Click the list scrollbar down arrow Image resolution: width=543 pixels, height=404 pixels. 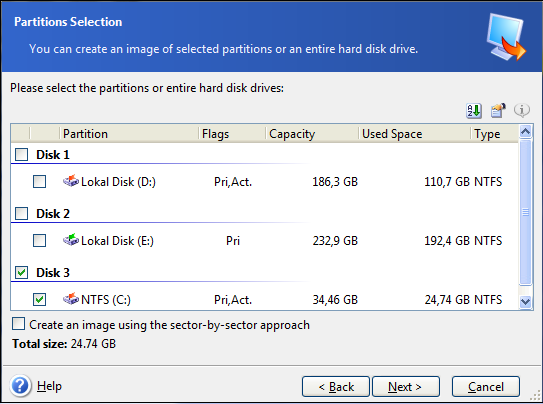[525, 301]
